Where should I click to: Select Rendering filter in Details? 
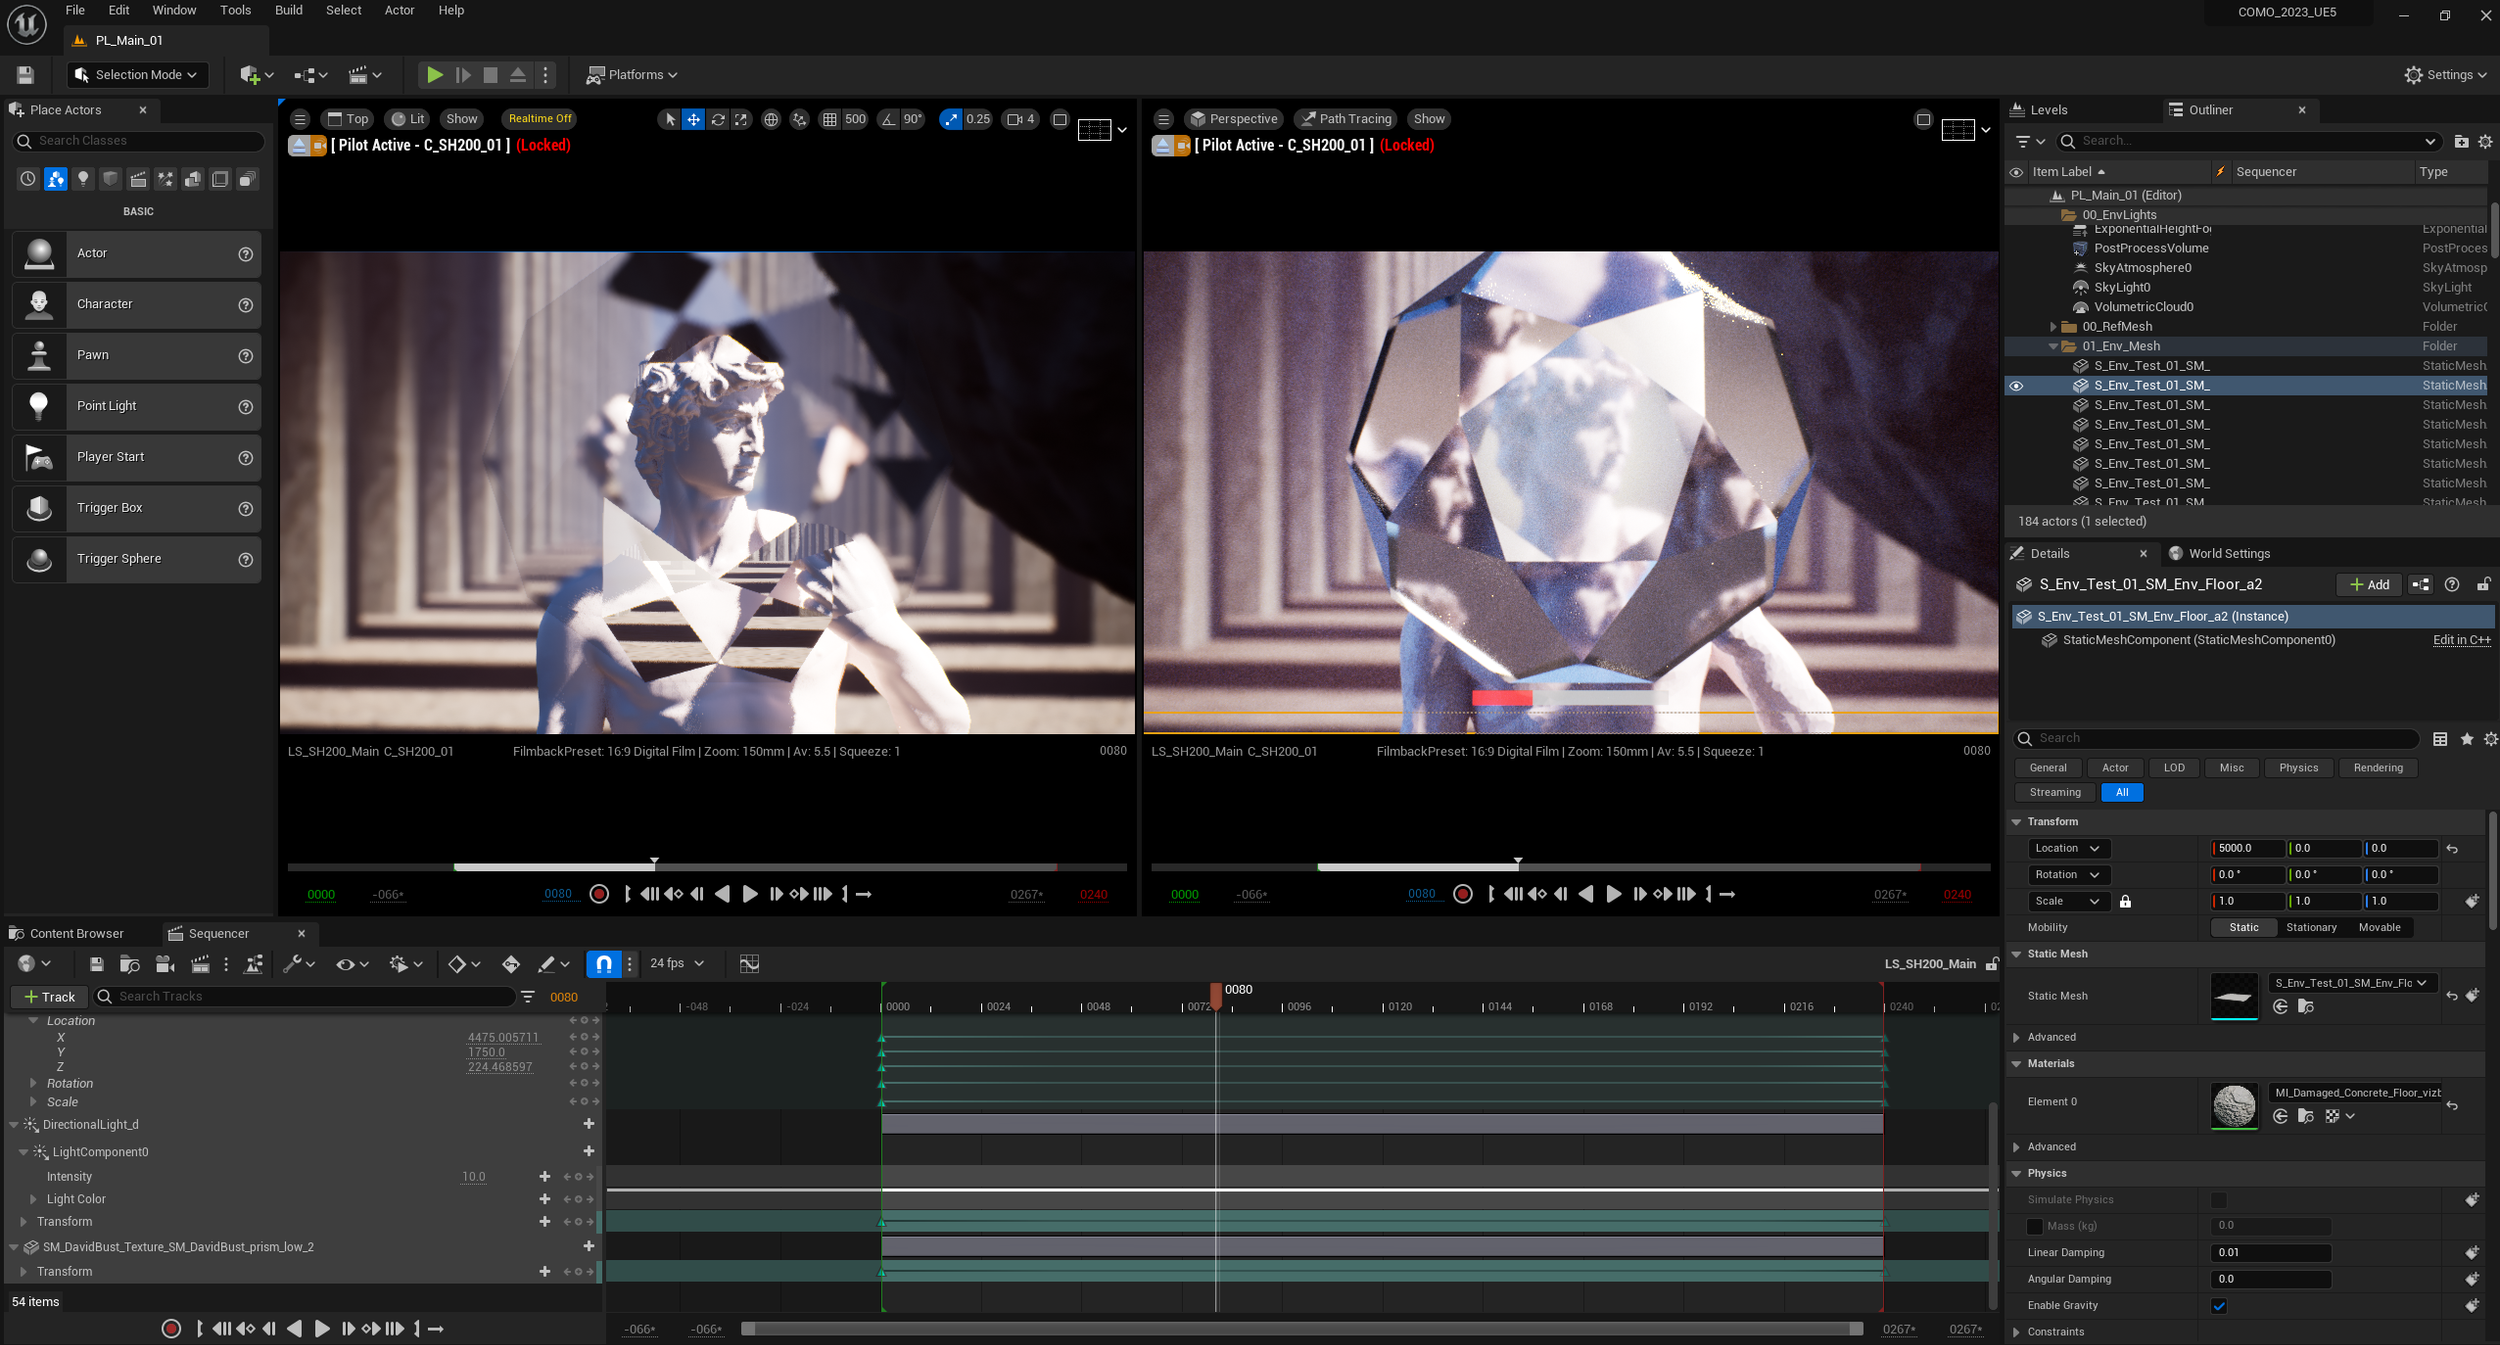(x=2377, y=768)
